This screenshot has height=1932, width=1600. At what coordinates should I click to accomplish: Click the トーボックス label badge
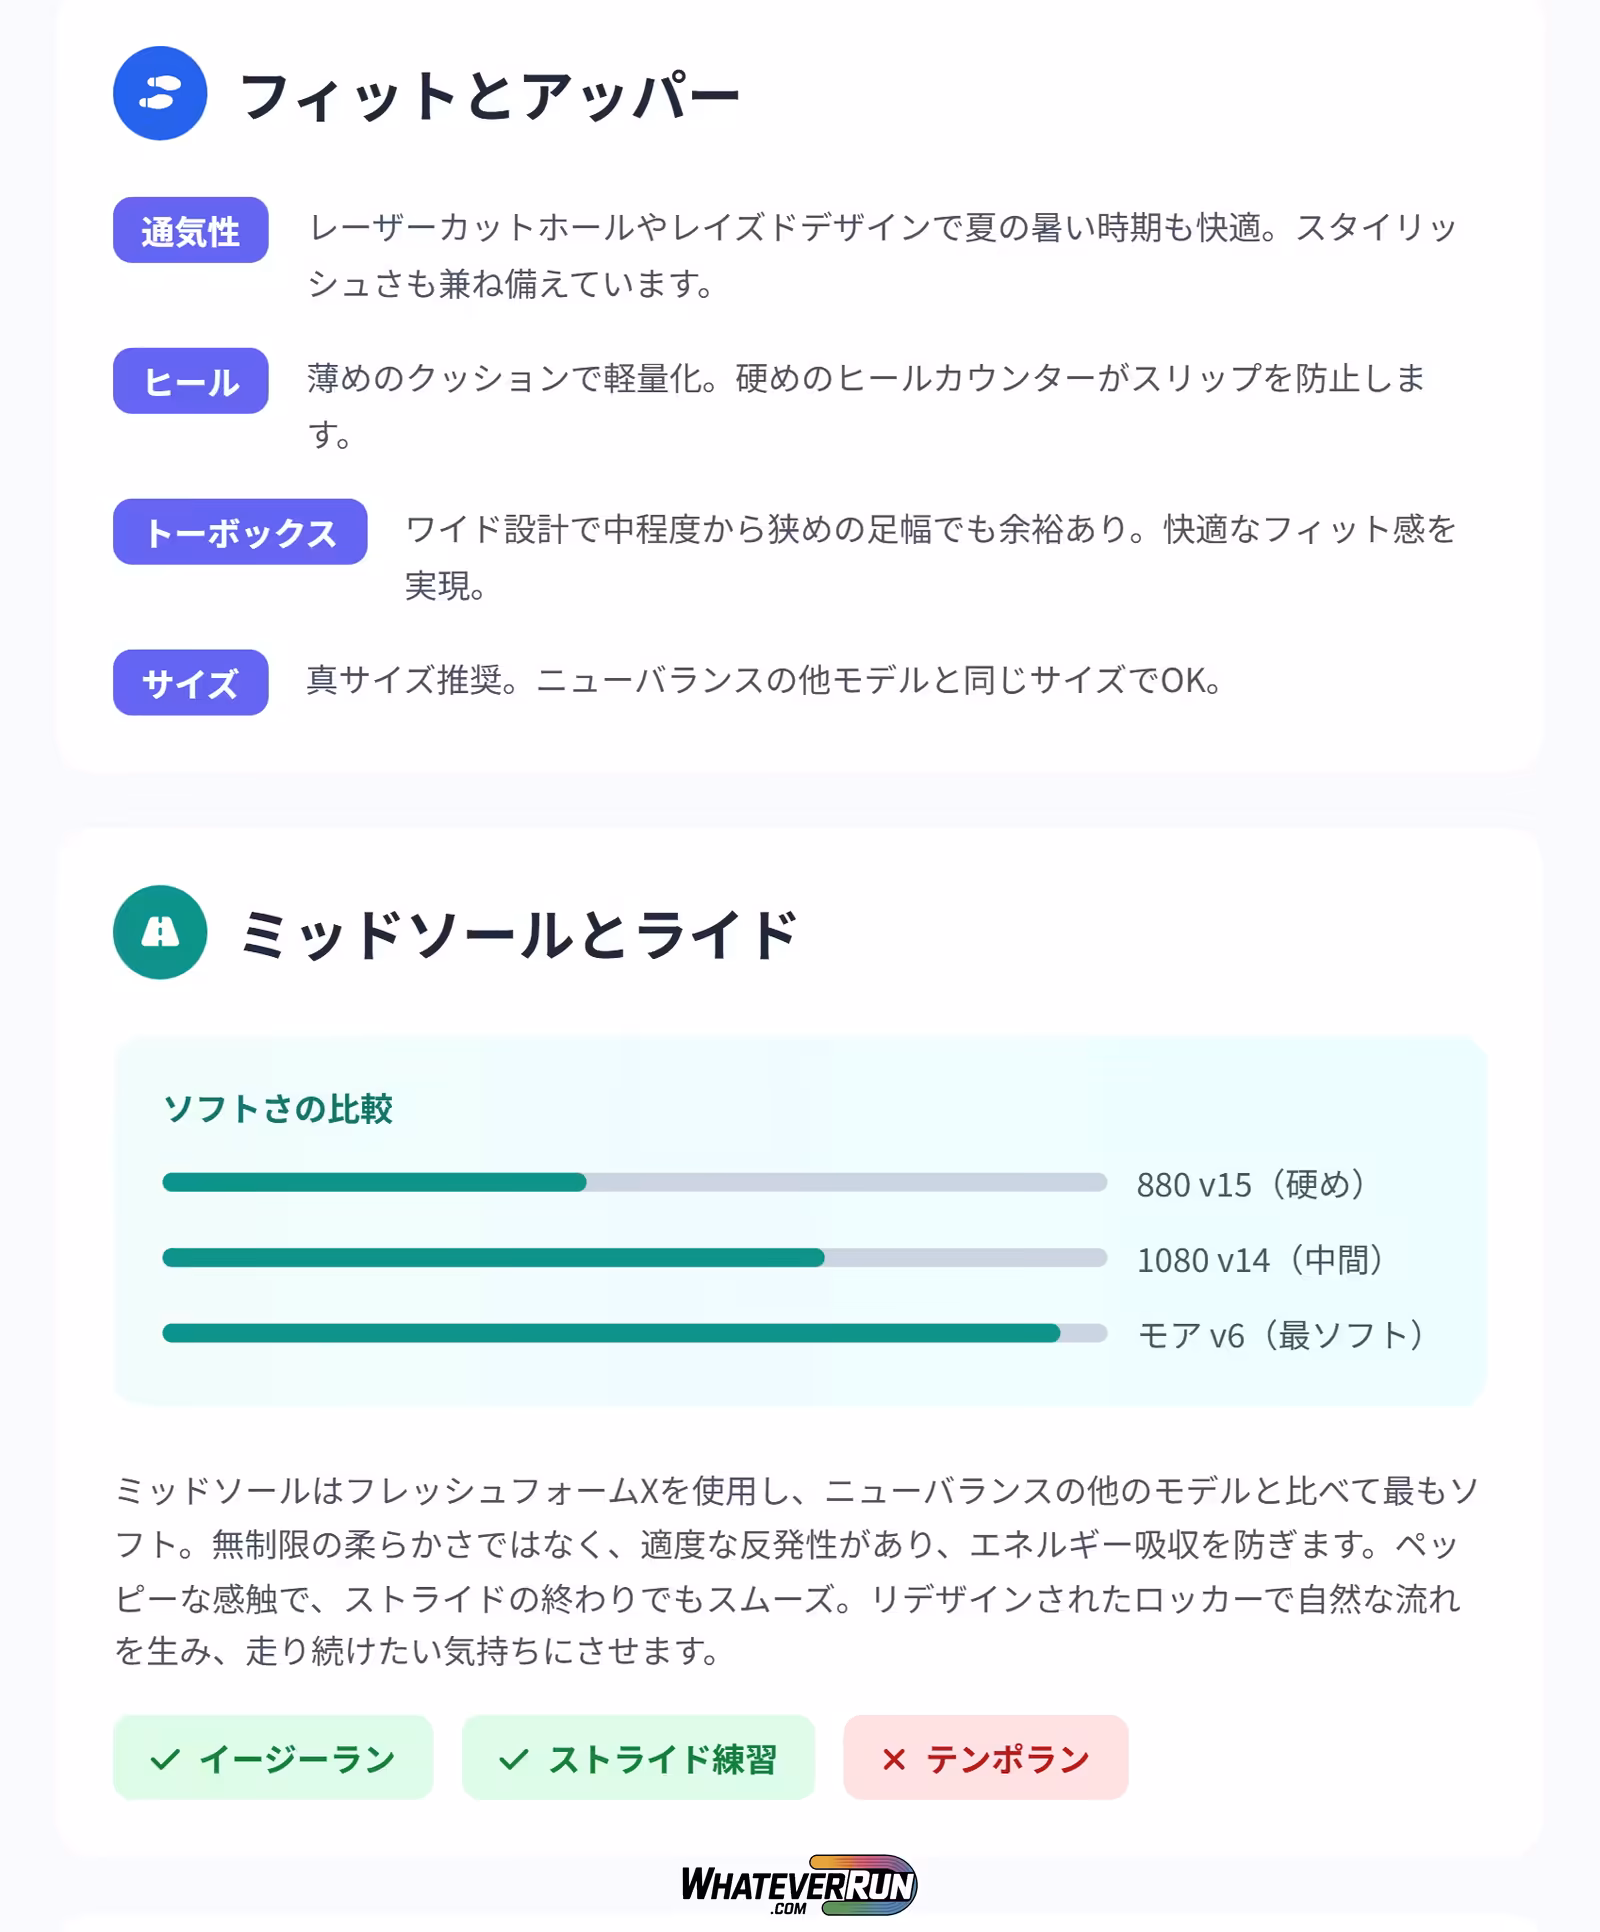[240, 532]
